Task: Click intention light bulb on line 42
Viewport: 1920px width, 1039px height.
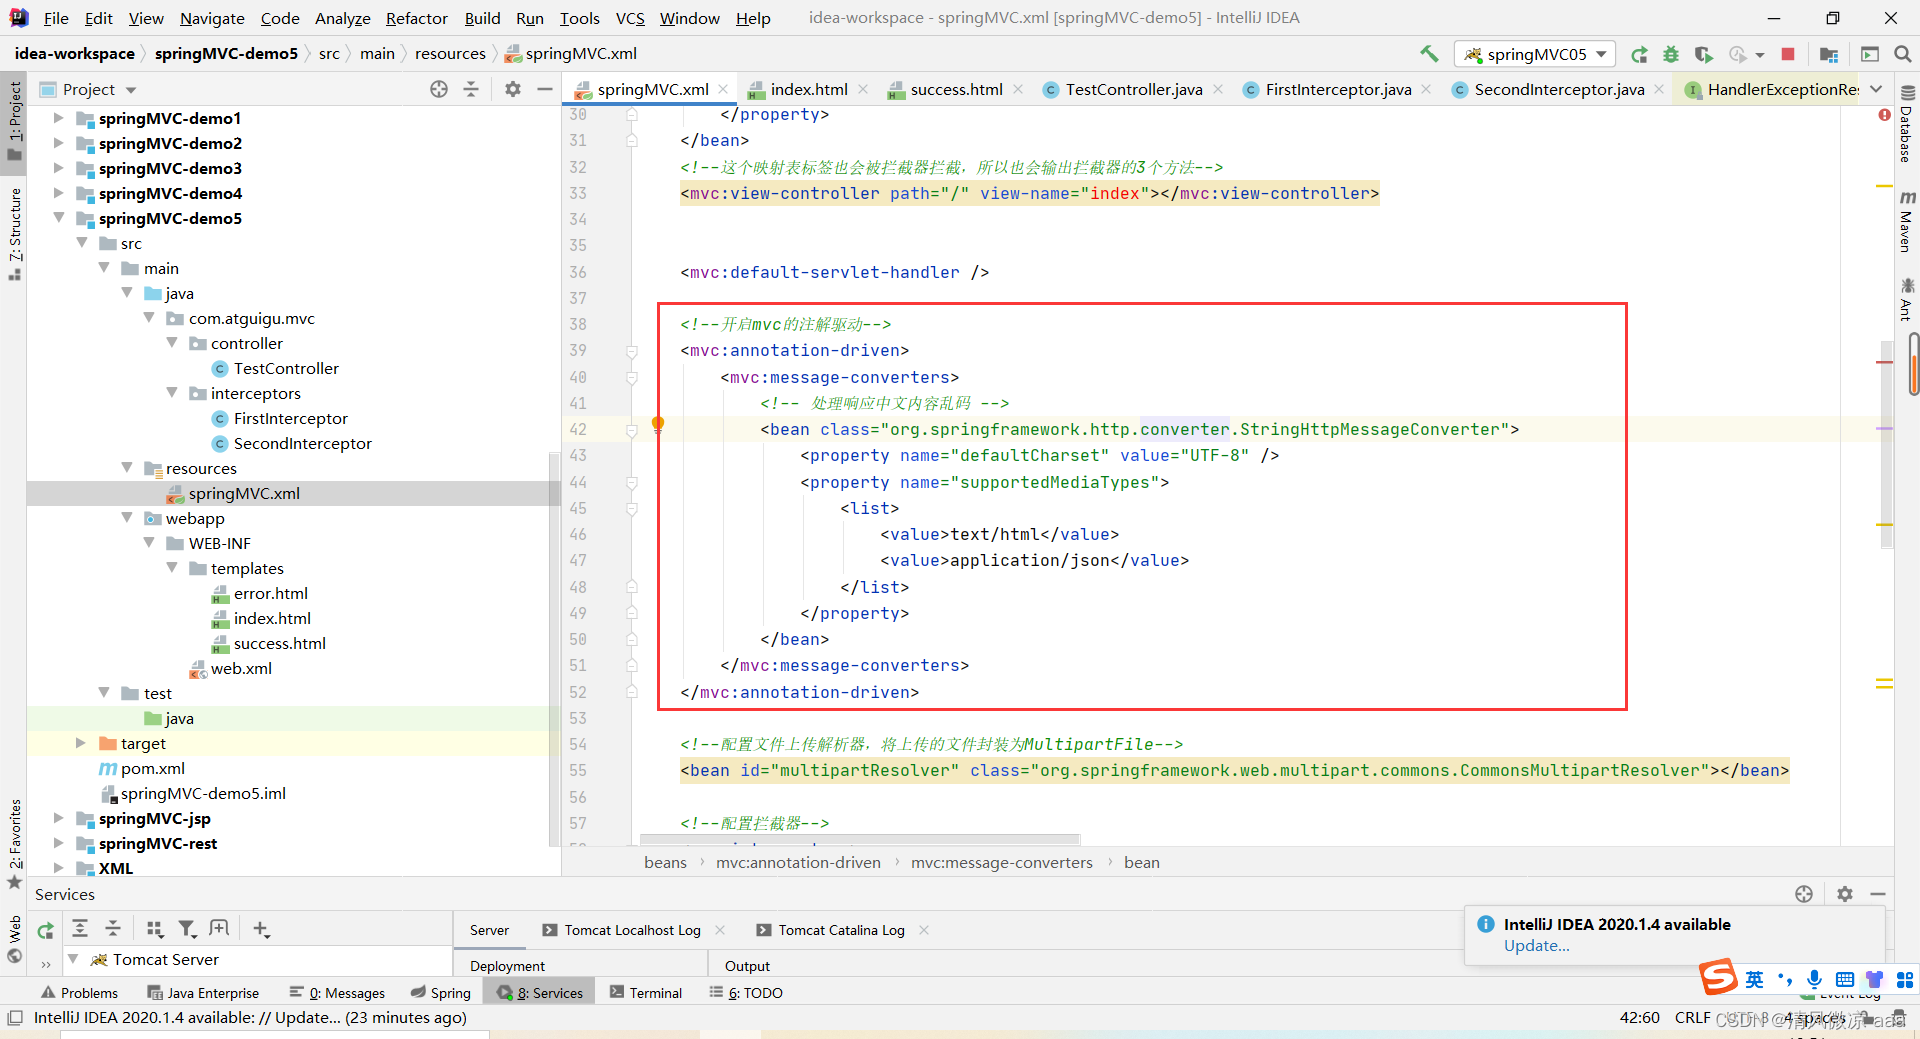Action: 658,425
